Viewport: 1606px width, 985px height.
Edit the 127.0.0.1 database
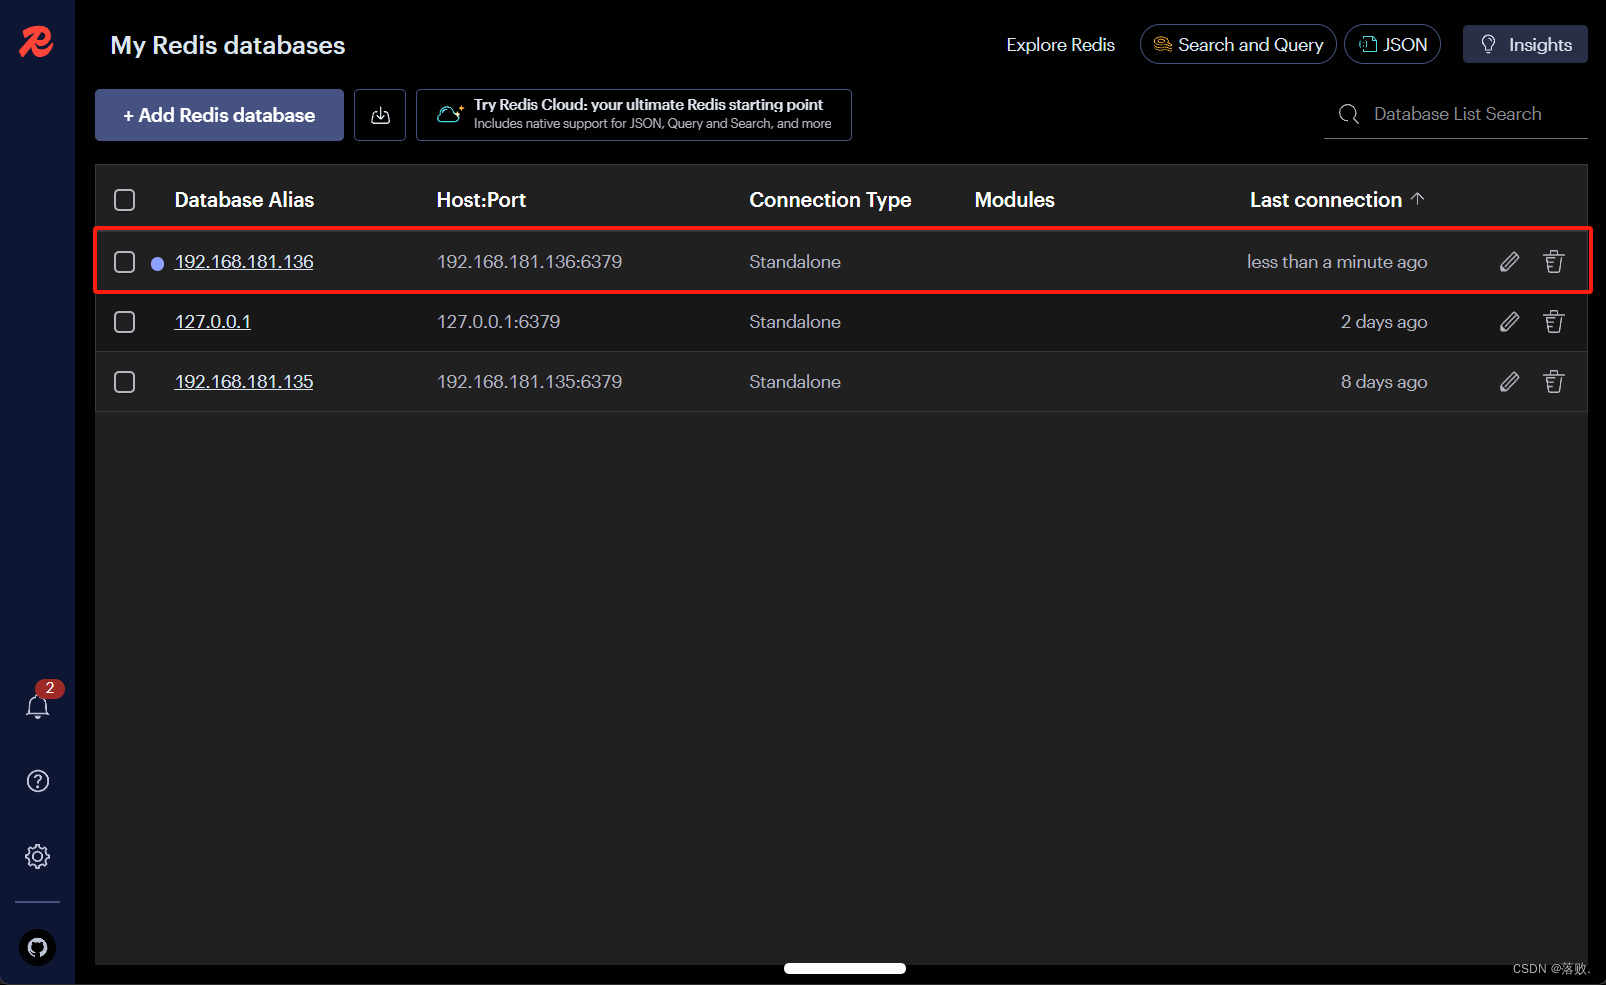pos(1510,322)
